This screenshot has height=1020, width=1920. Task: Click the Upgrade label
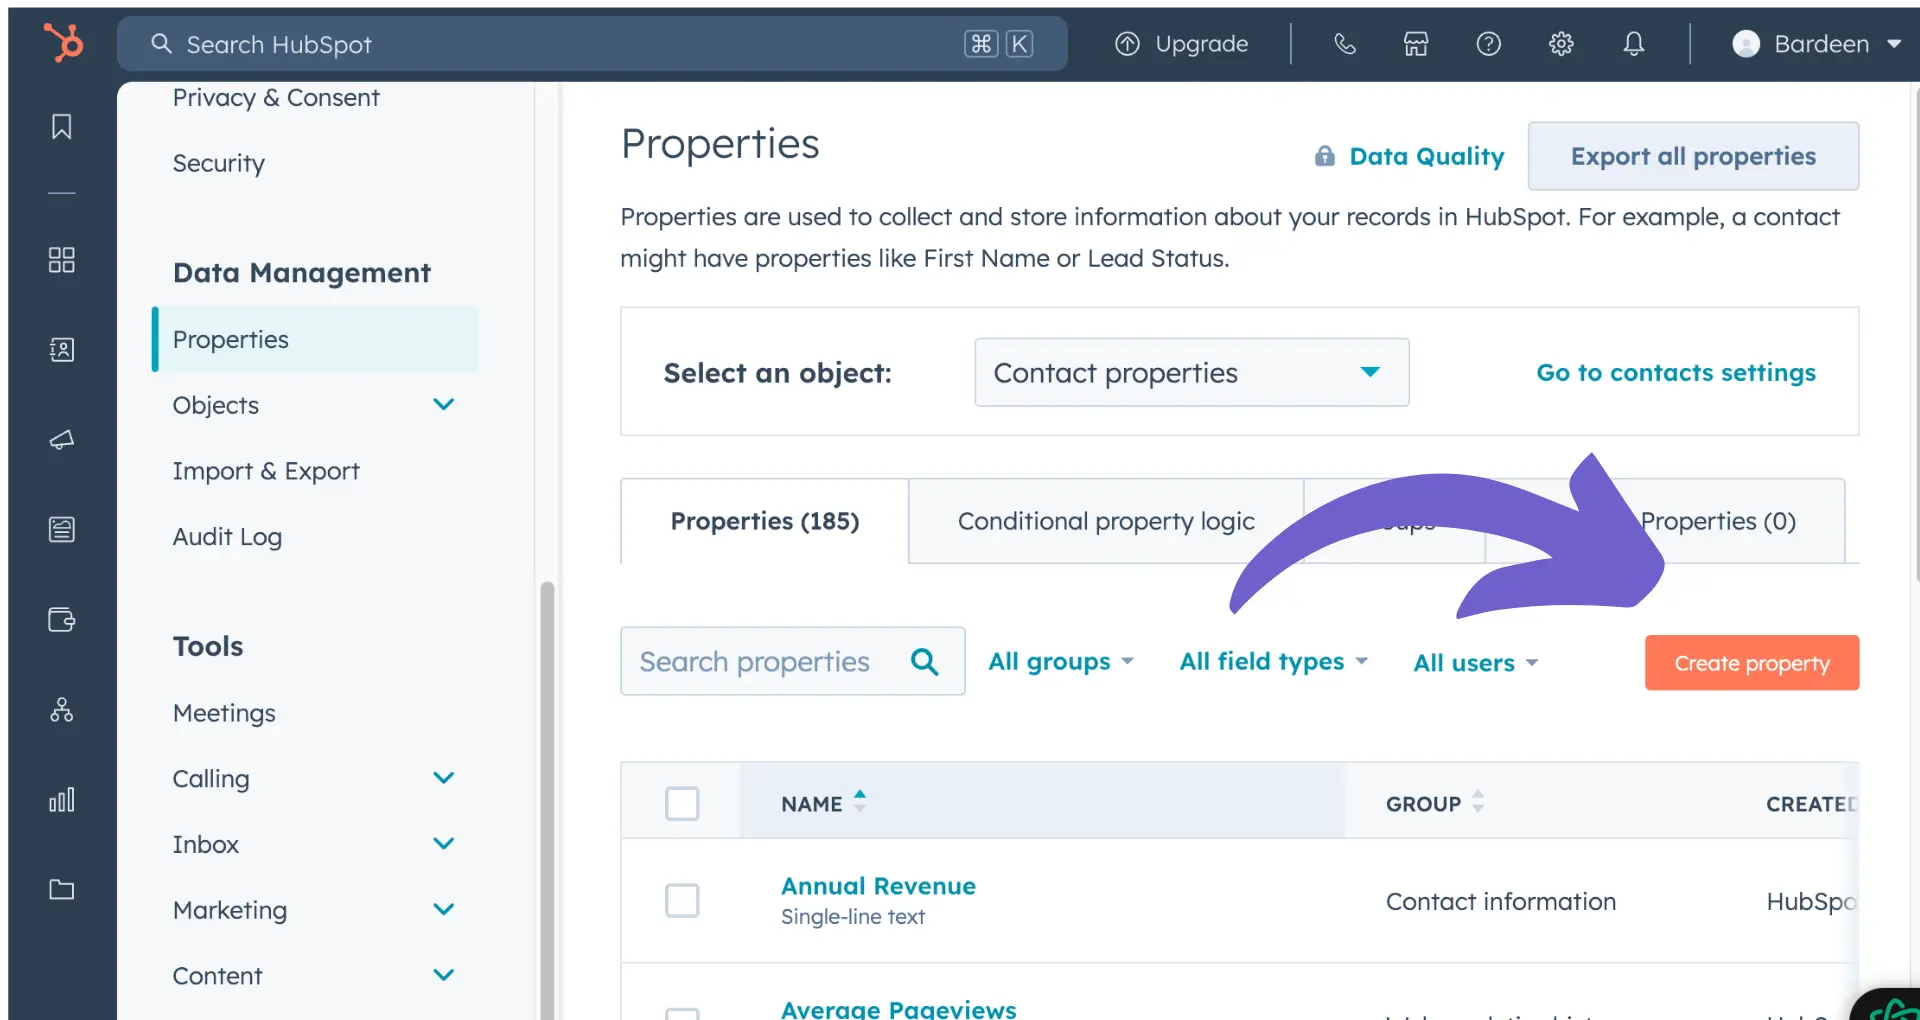click(1201, 44)
